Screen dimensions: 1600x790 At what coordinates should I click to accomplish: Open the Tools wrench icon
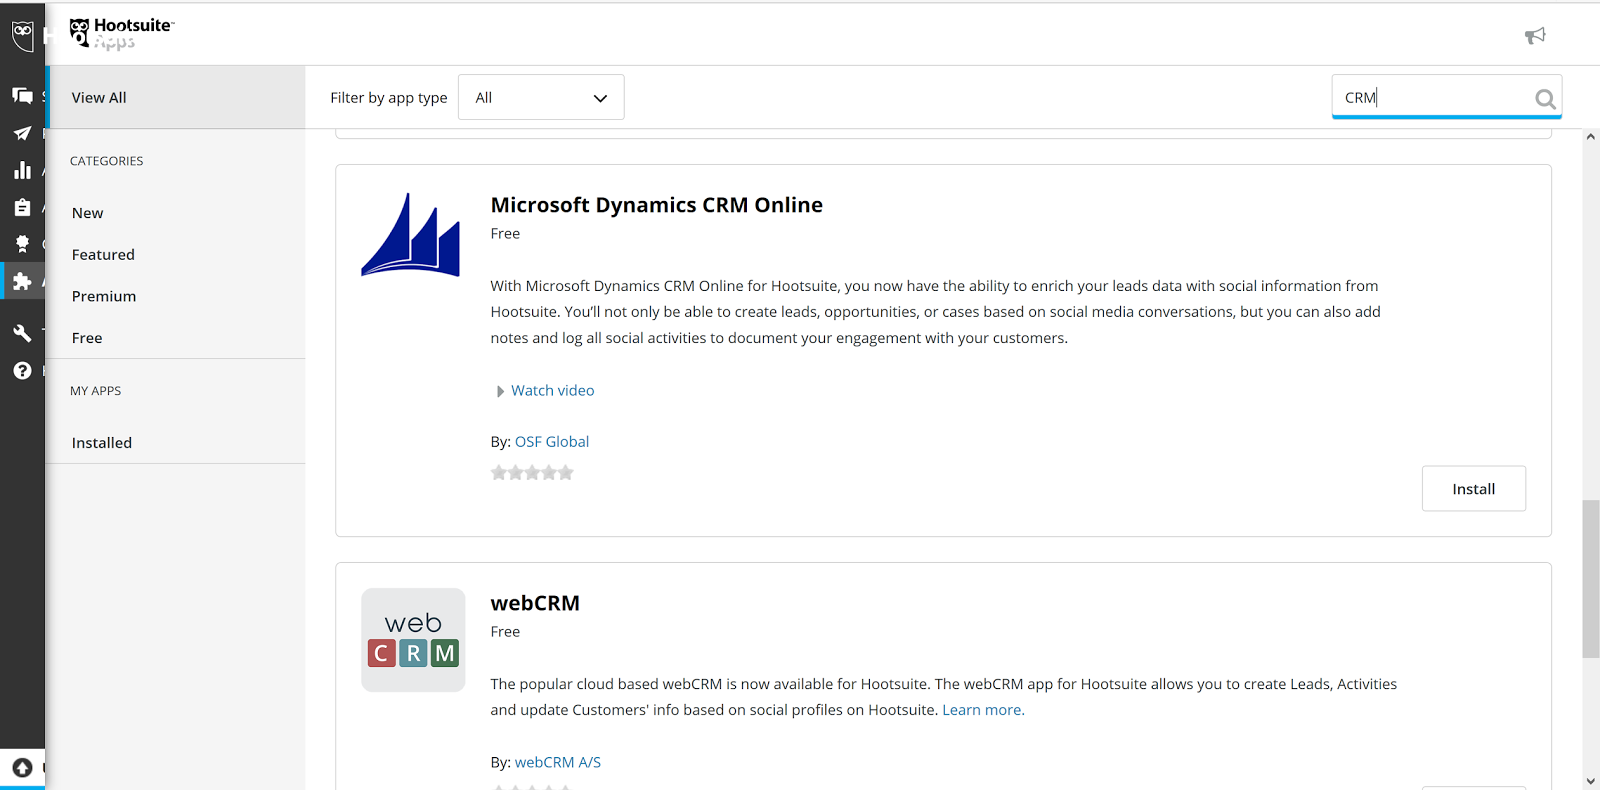(x=22, y=333)
